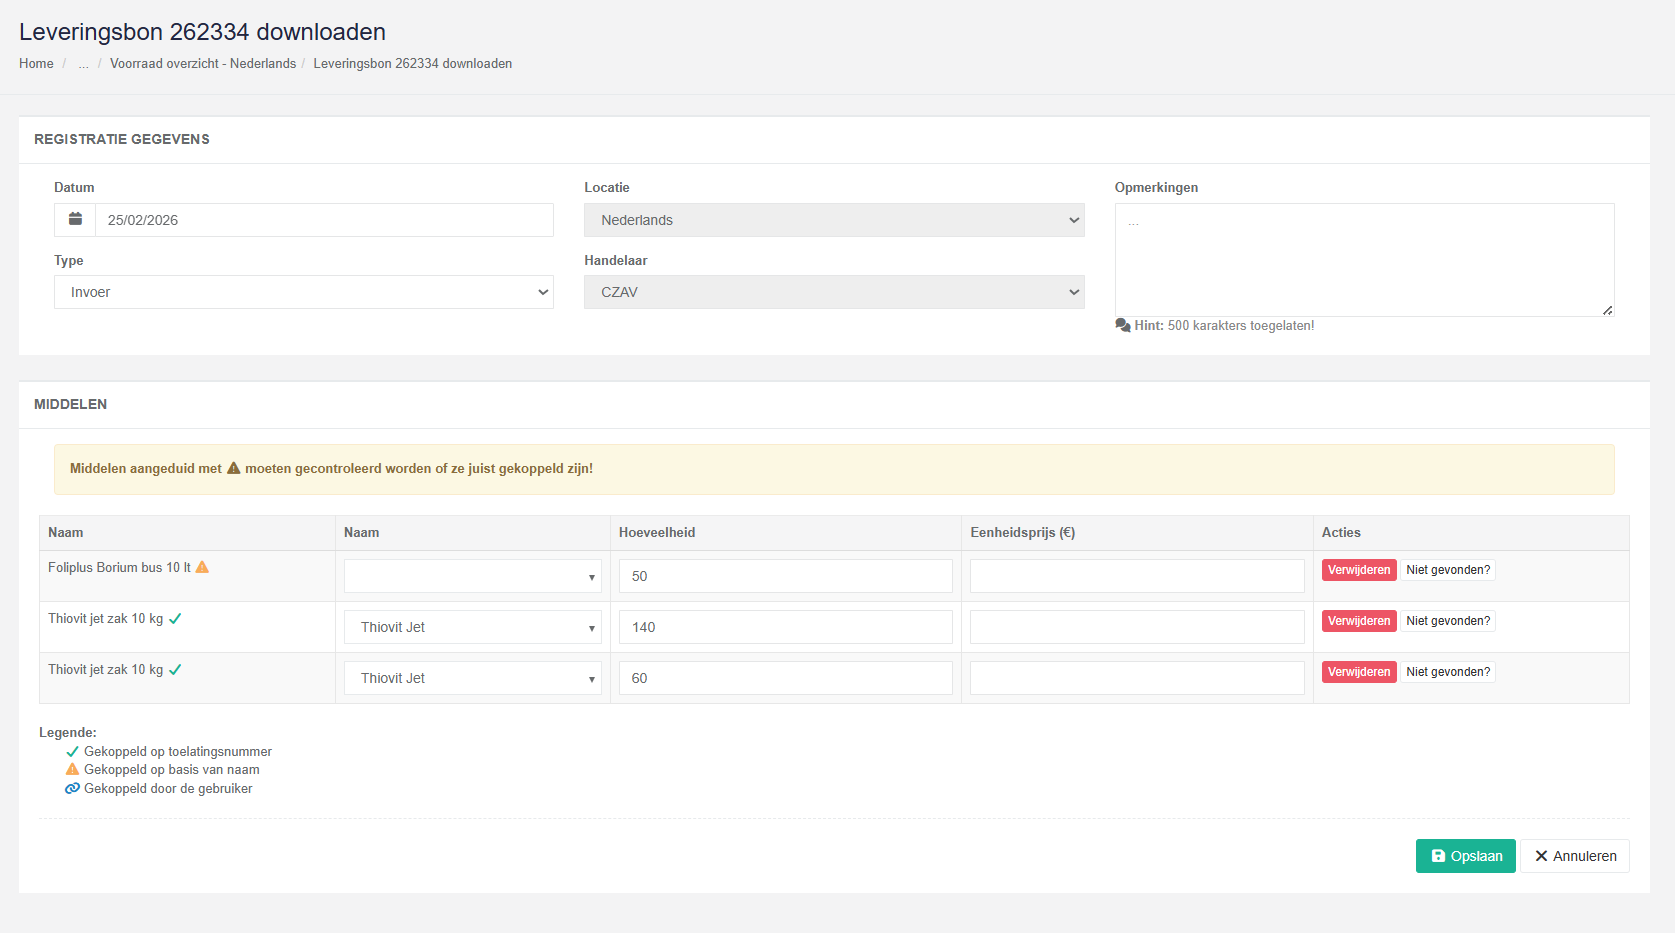
Task: Cancel with the Annuleren button
Action: click(x=1575, y=856)
